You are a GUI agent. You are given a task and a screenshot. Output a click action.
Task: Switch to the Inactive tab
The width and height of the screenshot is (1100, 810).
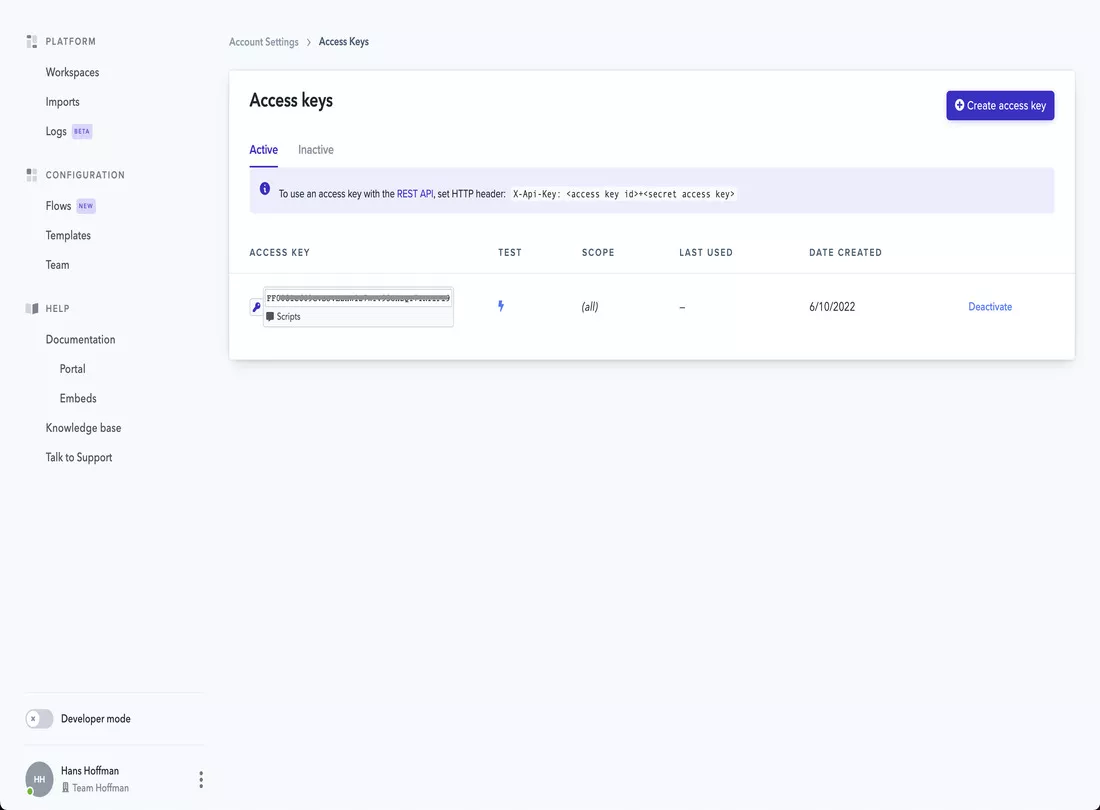tap(316, 149)
